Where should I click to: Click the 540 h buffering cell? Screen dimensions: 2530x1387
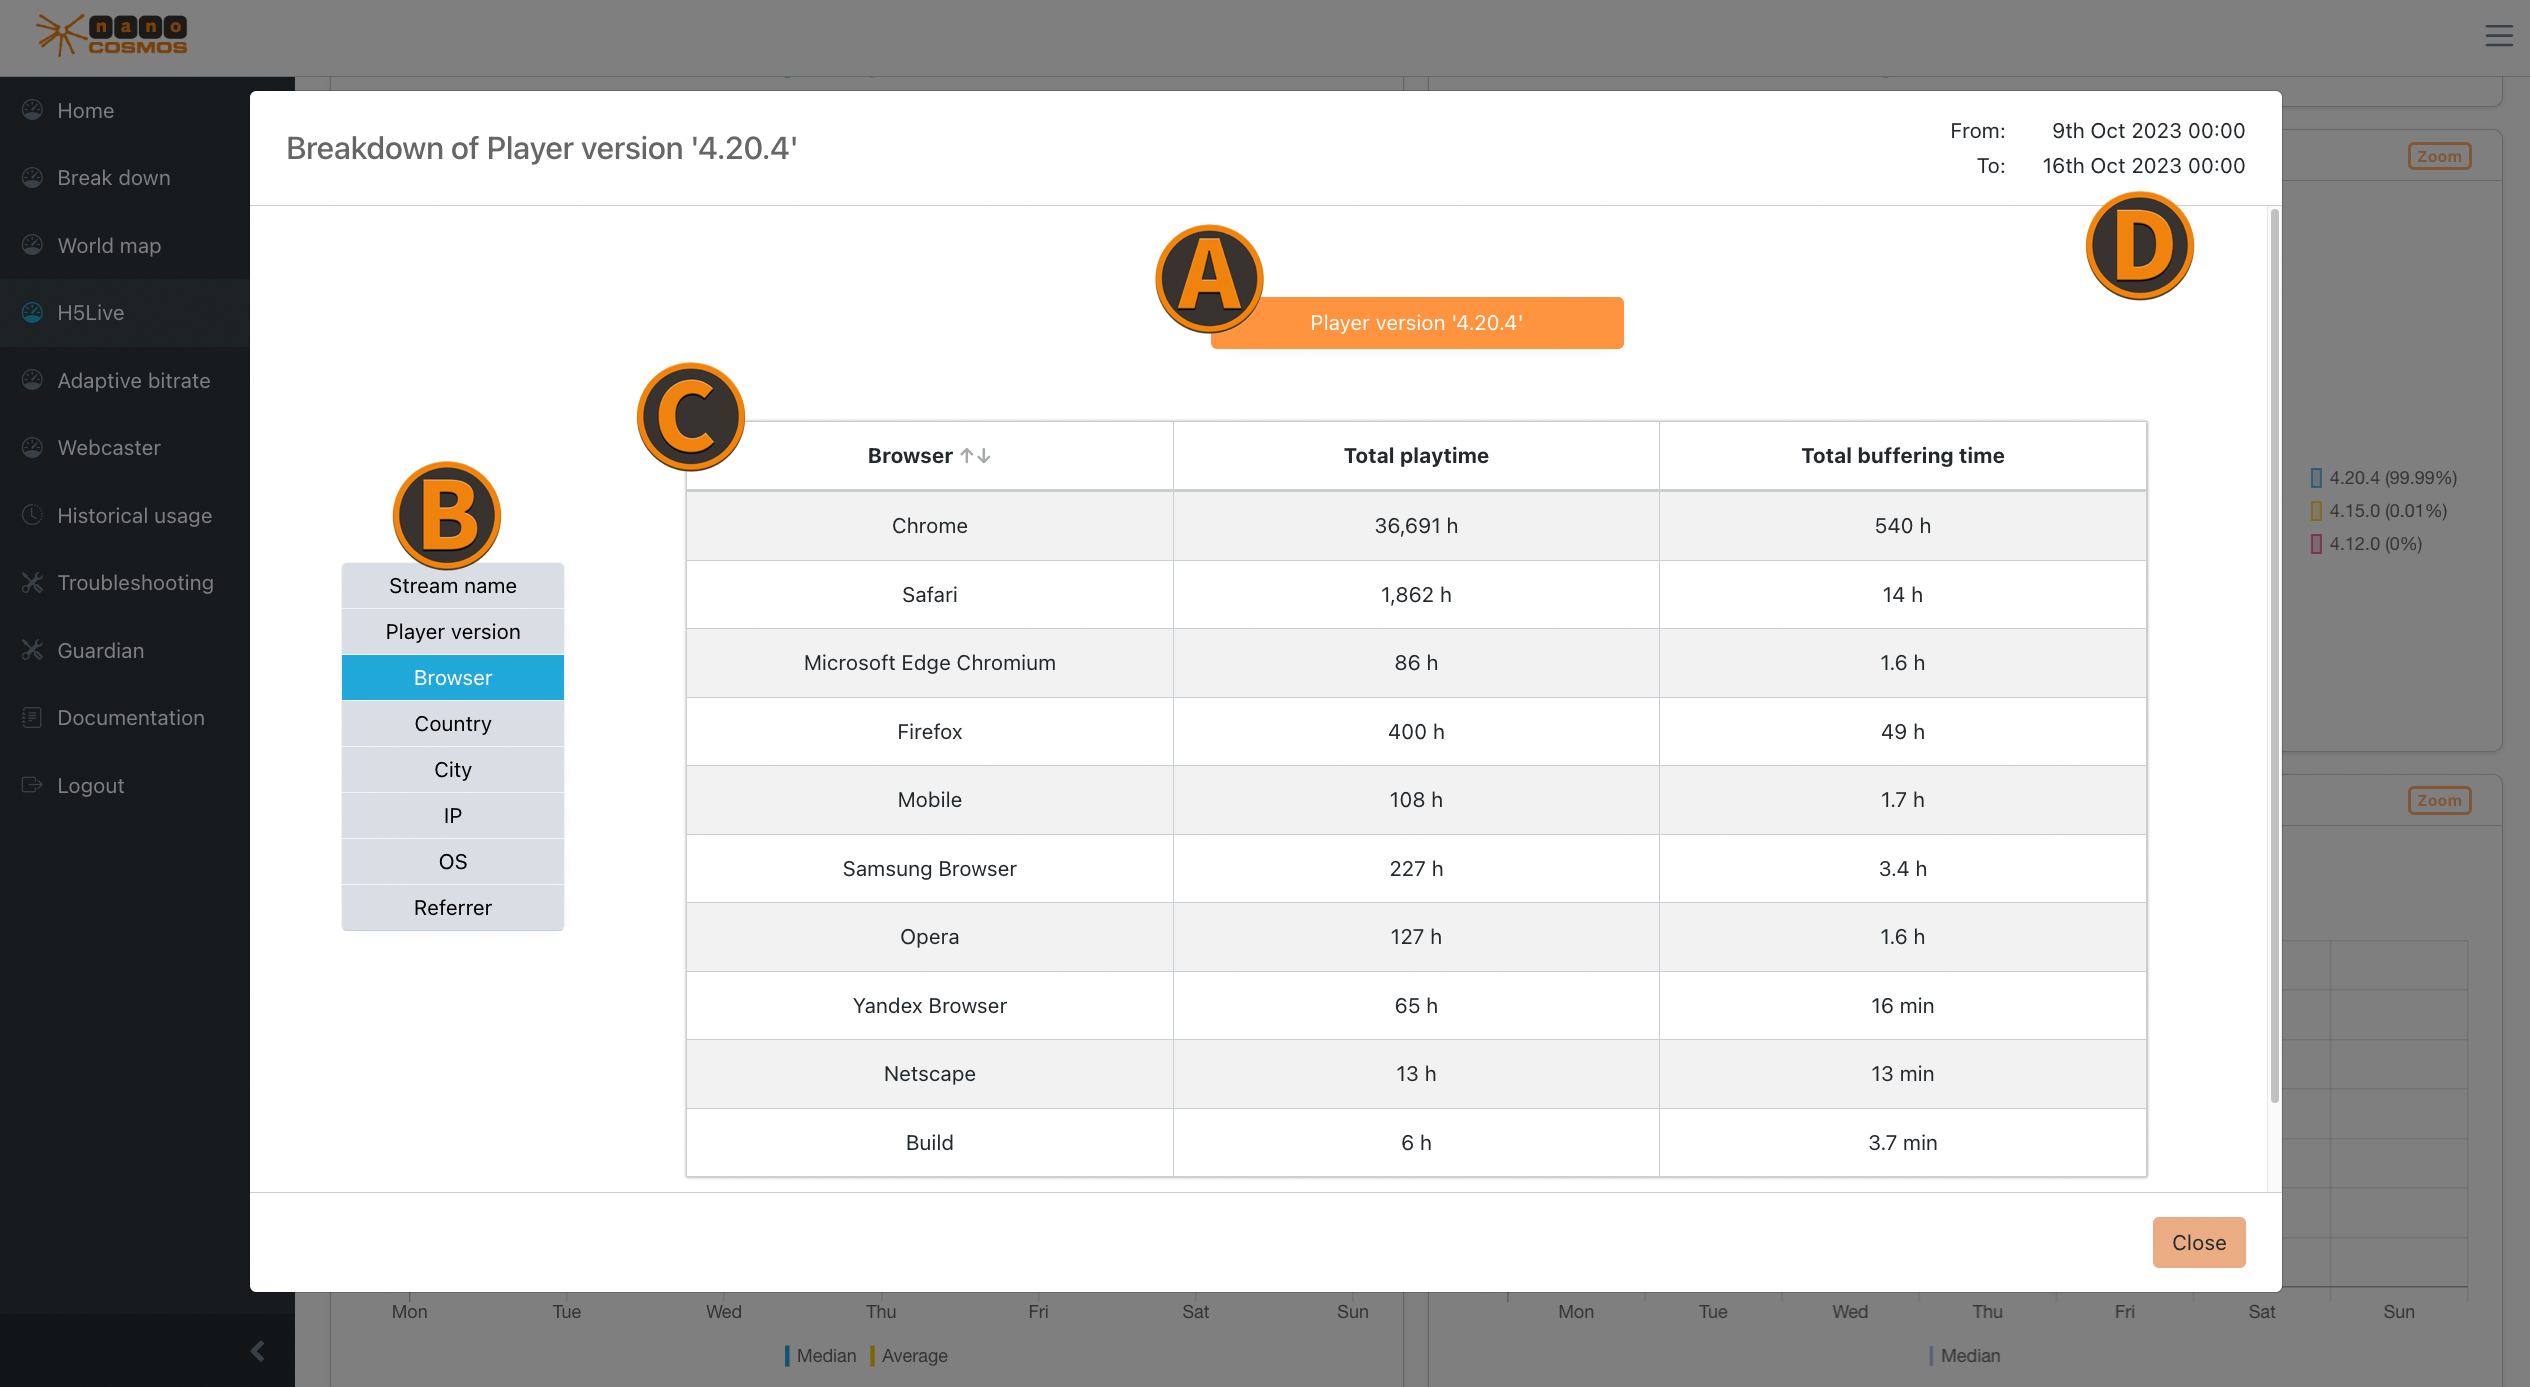click(1903, 526)
